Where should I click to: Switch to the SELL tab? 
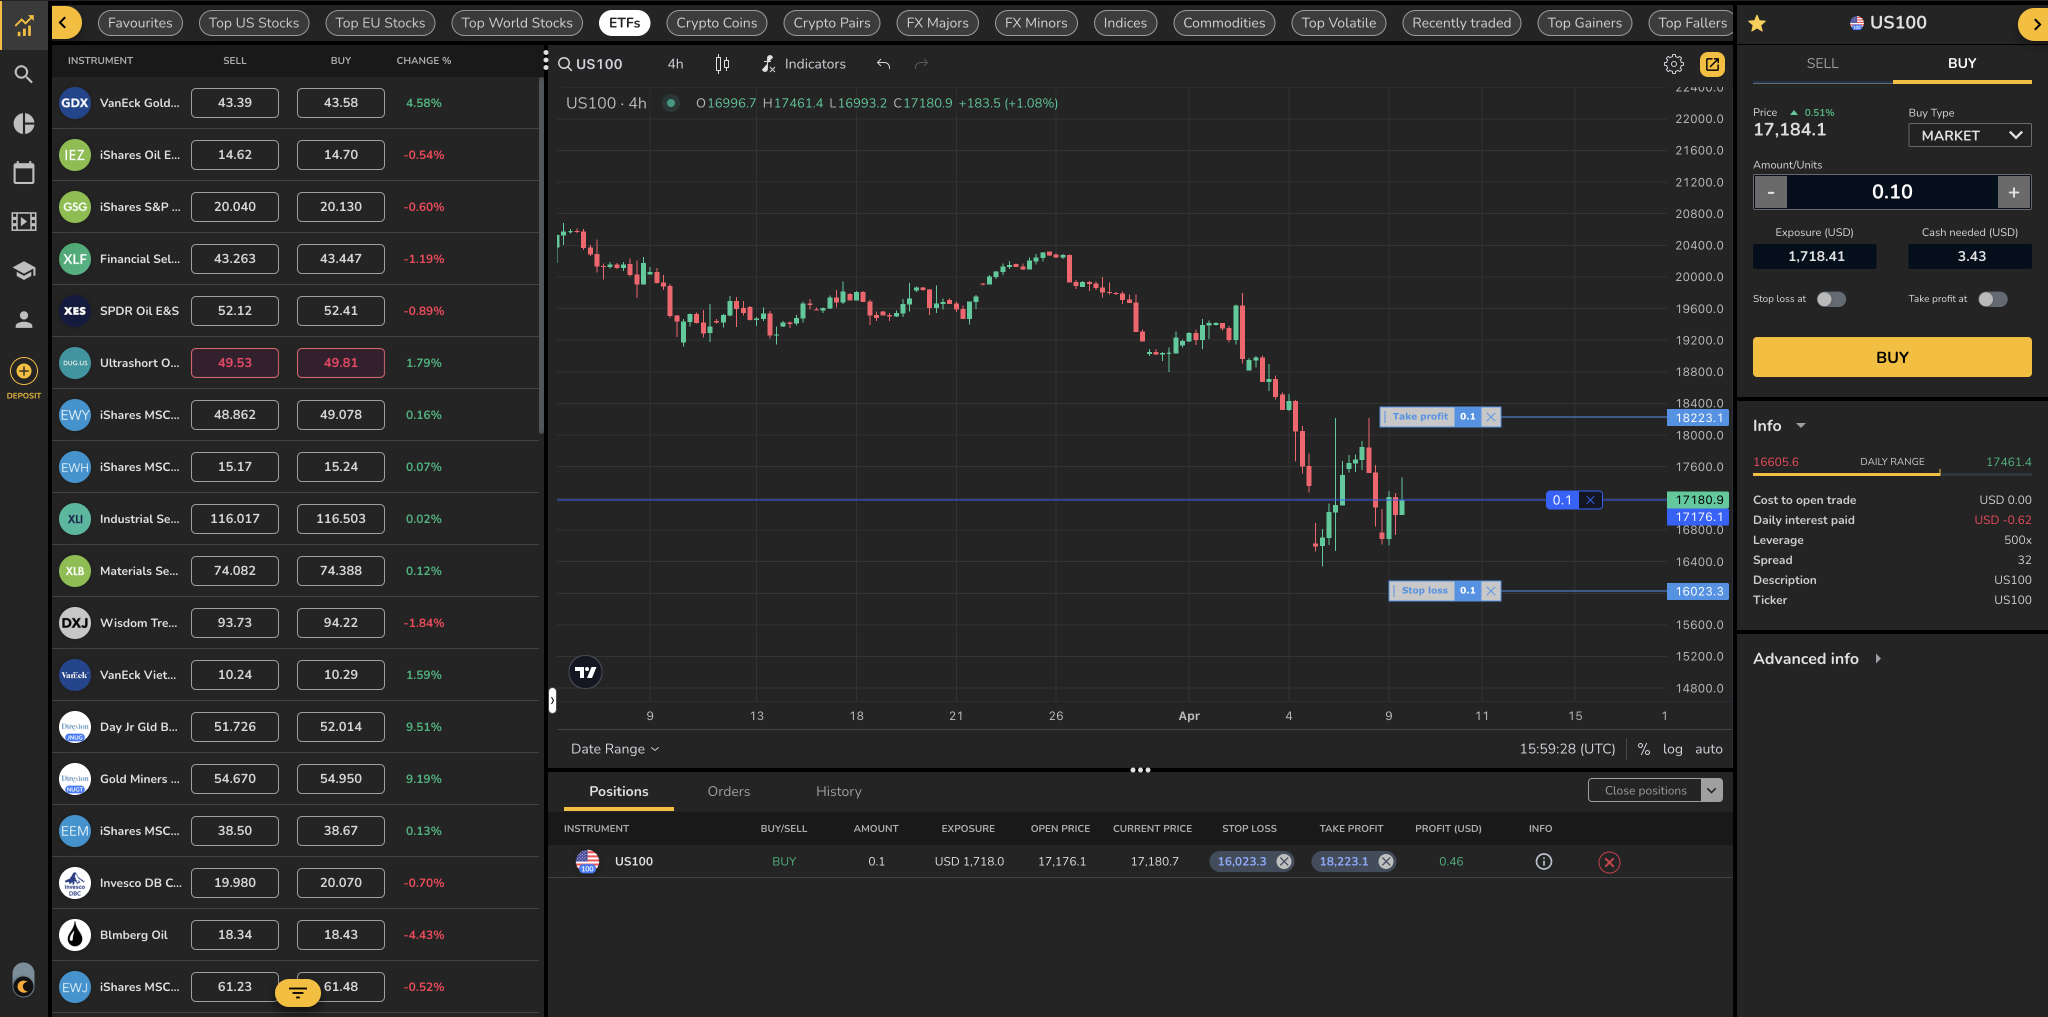coord(1822,63)
